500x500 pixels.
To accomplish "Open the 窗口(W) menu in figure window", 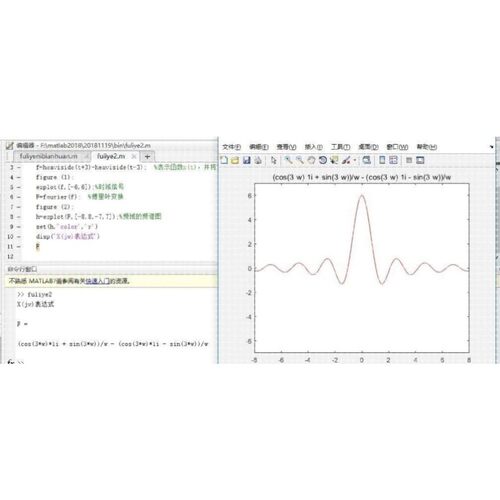I will tap(397, 147).
